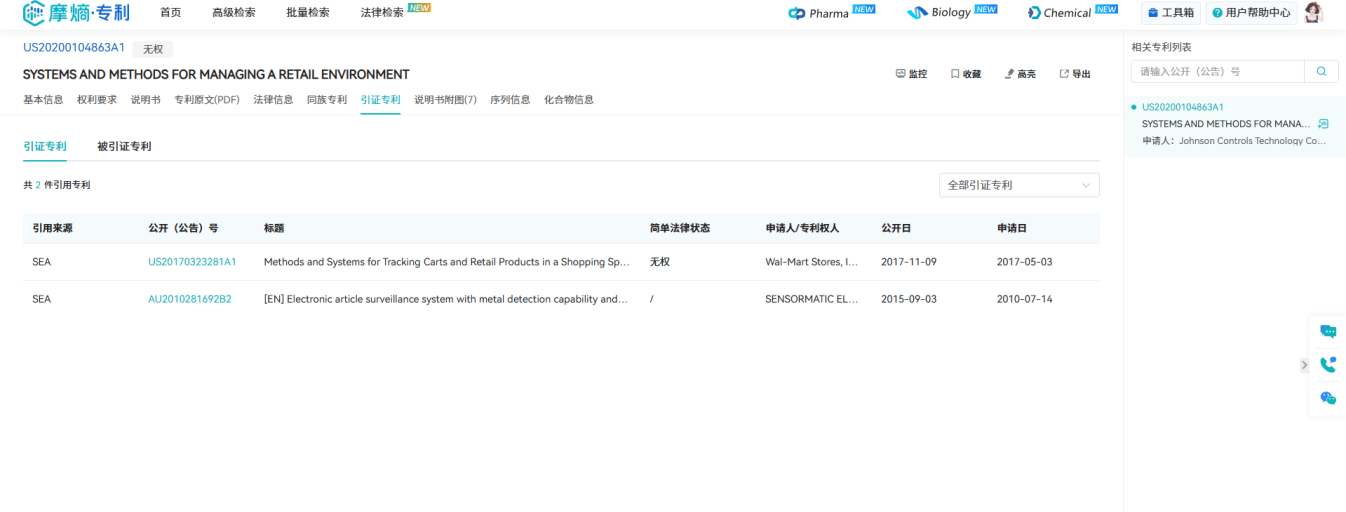
Task: Open 用户帮助中心 help center
Action: click(x=1251, y=13)
